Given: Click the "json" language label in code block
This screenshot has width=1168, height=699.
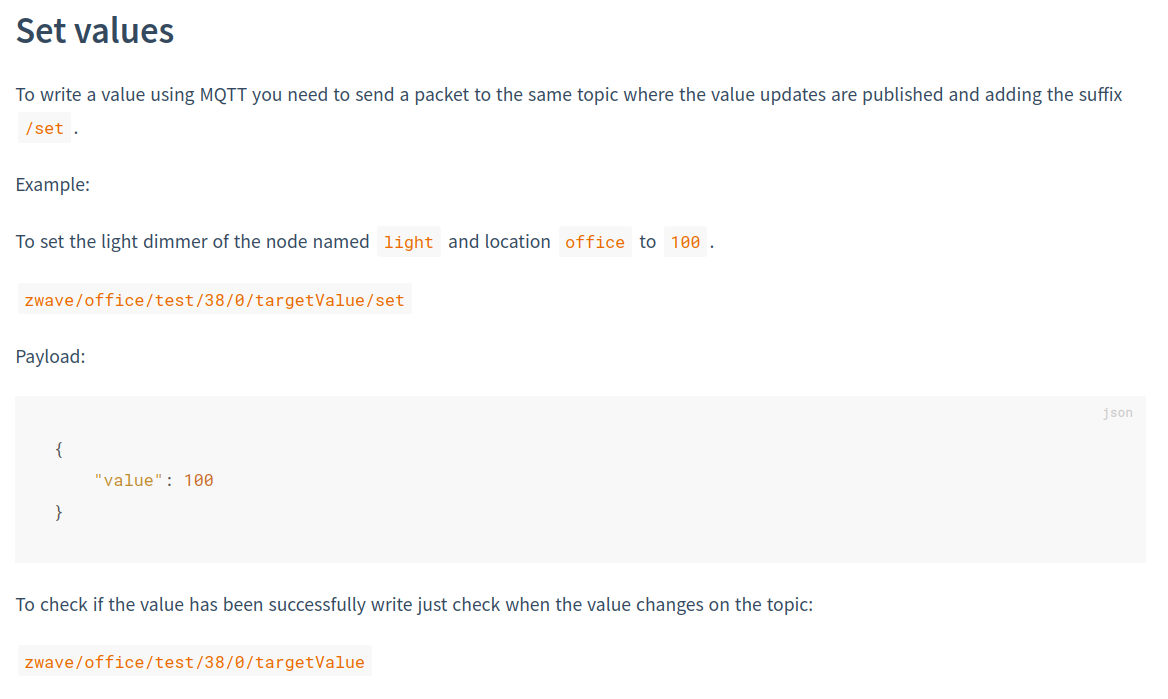Looking at the screenshot, I should point(1117,413).
